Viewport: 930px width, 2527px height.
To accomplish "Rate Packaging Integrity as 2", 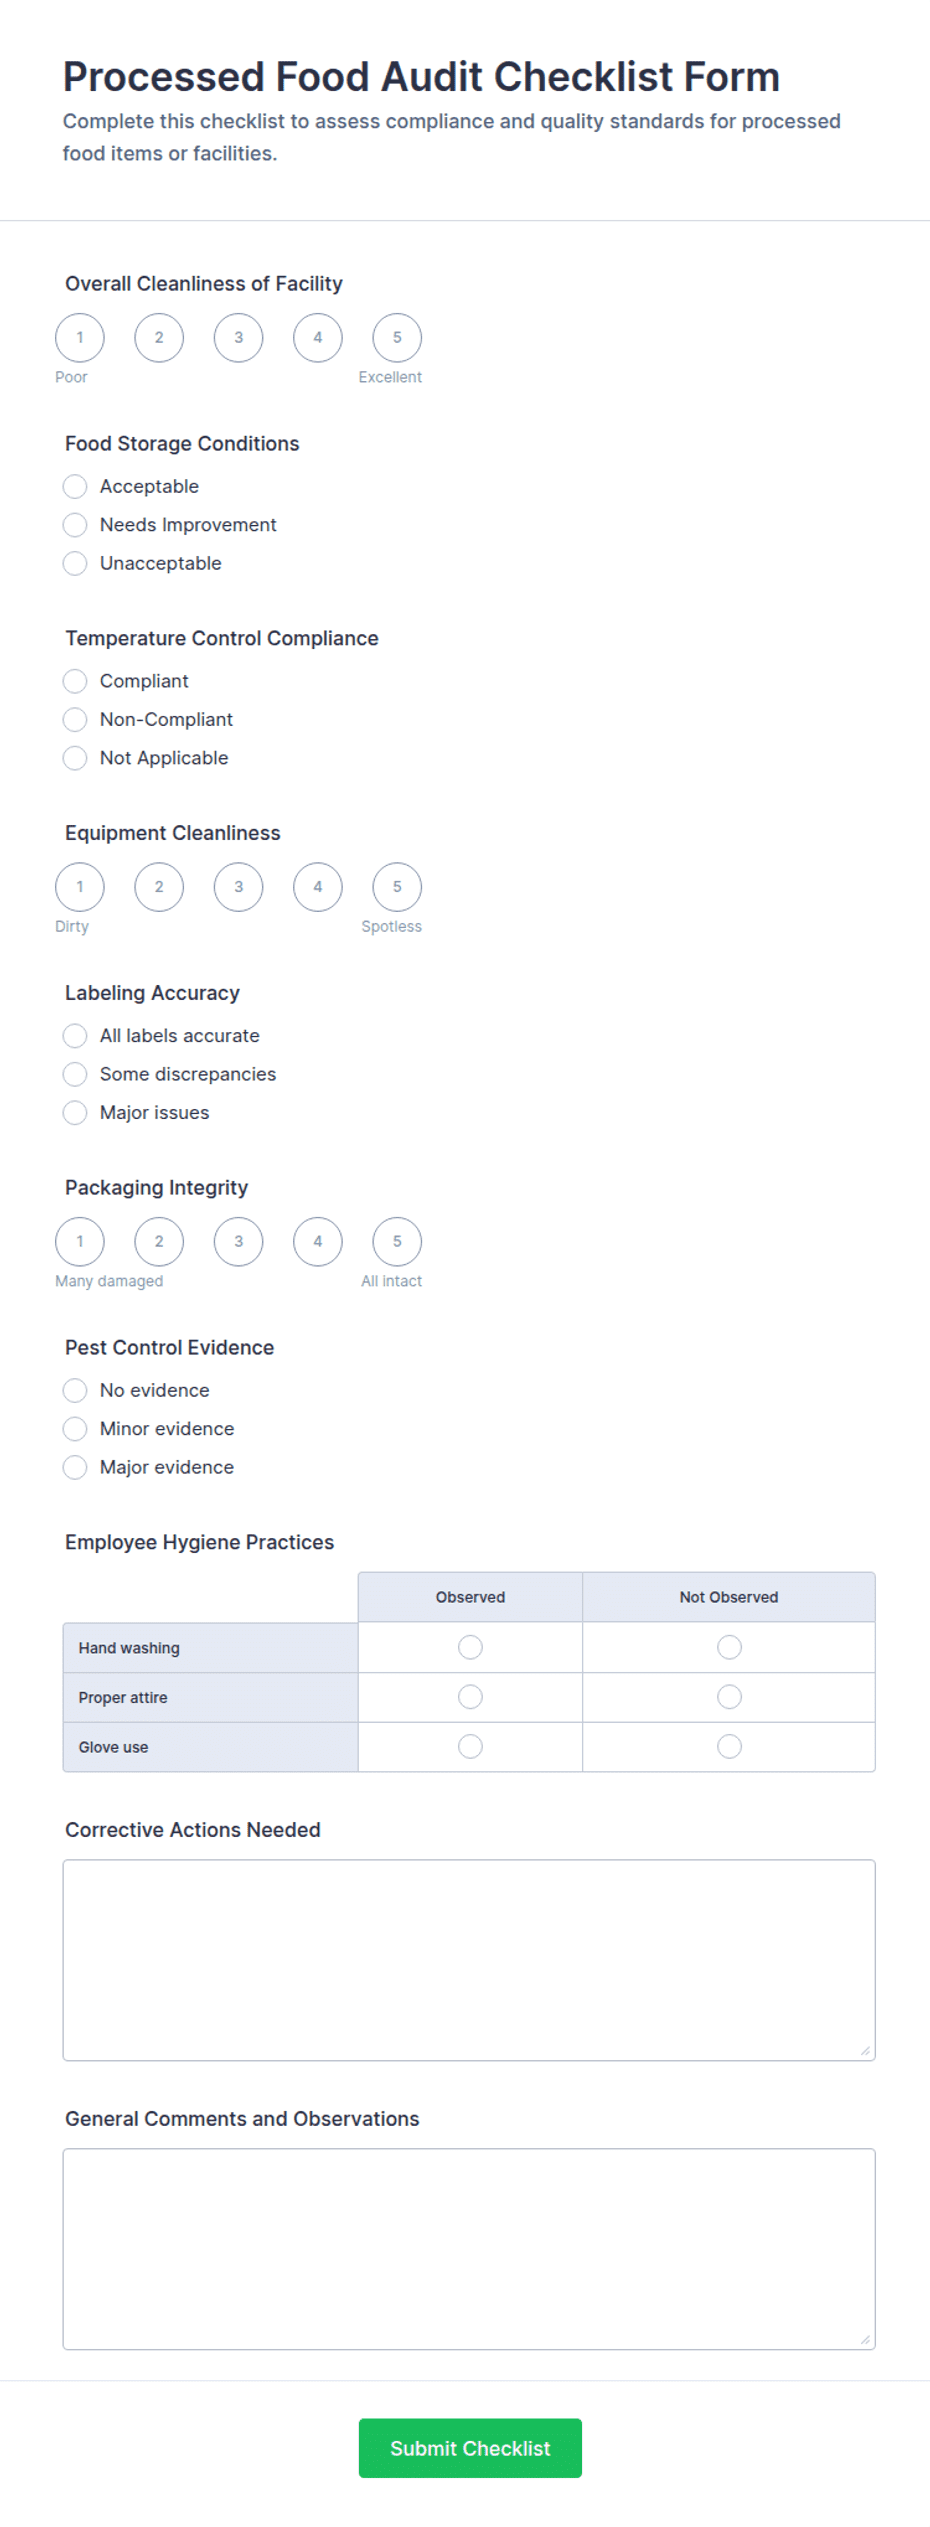I will point(159,1242).
